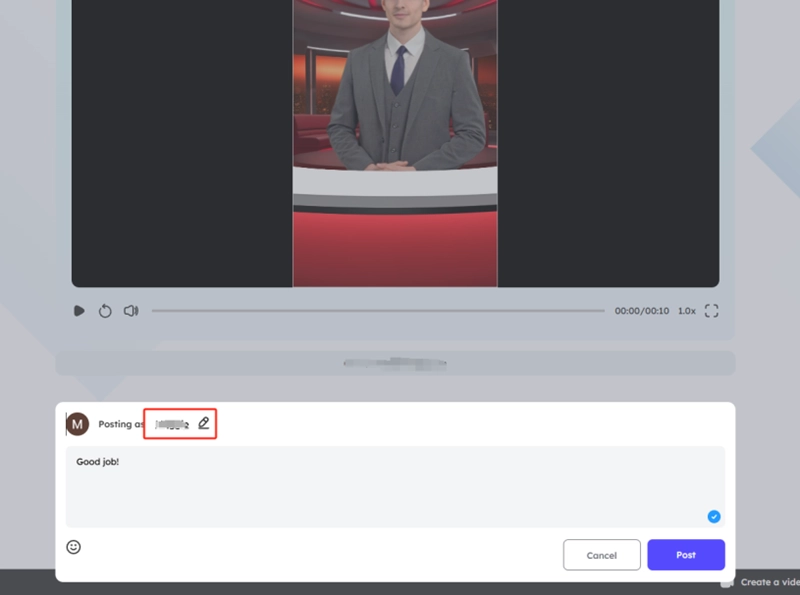Click on the video progress bar

pyautogui.click(x=378, y=311)
